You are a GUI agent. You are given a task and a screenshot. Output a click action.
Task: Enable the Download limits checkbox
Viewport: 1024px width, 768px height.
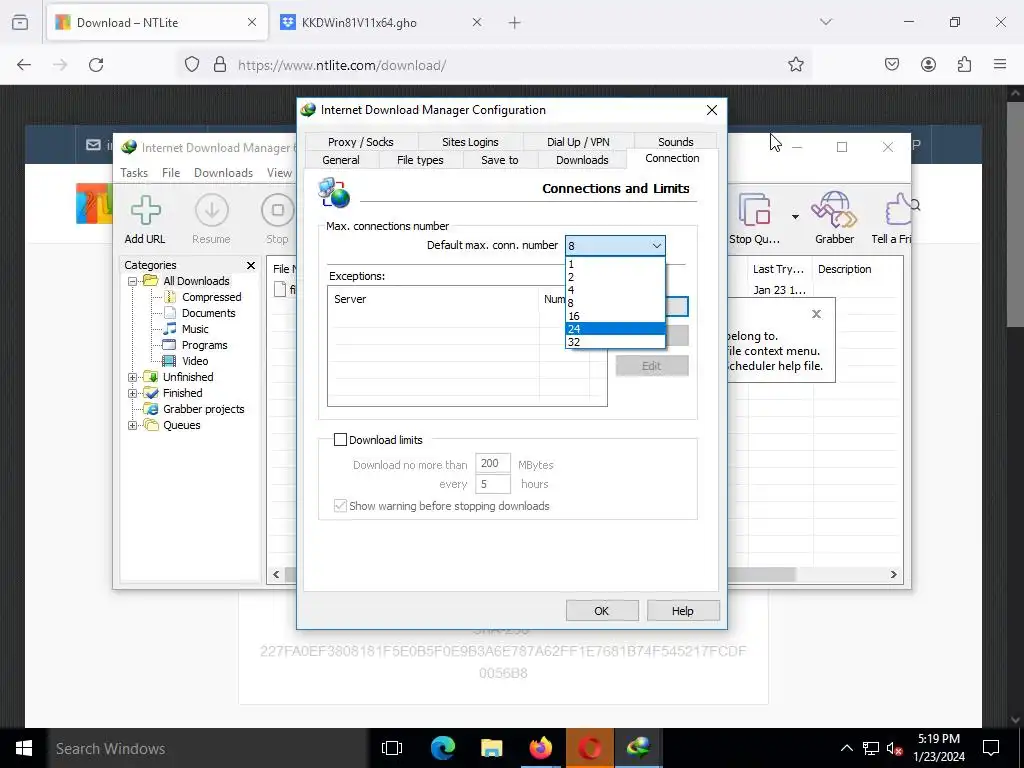click(340, 440)
